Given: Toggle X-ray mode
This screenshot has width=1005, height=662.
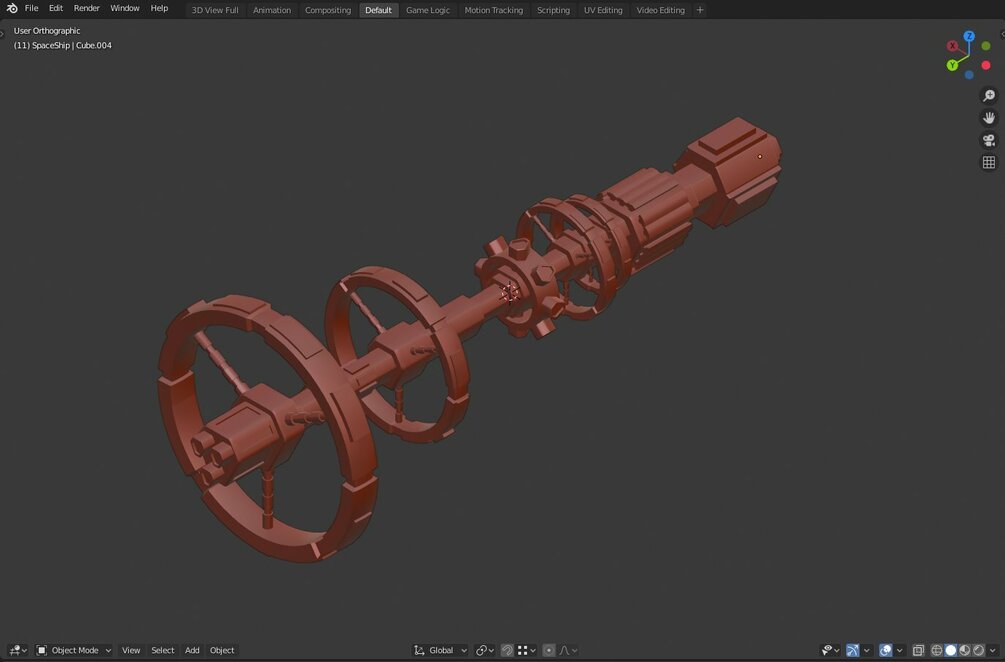Looking at the screenshot, I should [918, 650].
